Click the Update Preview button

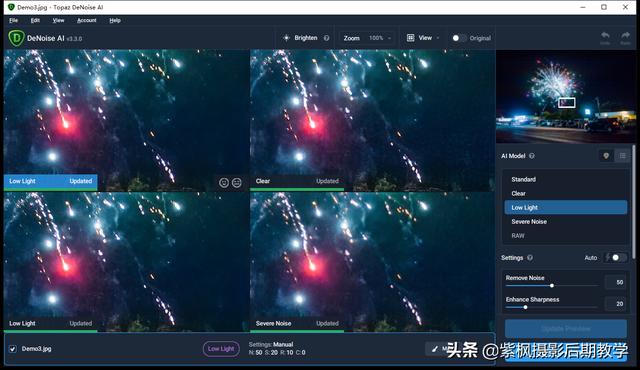tap(566, 329)
